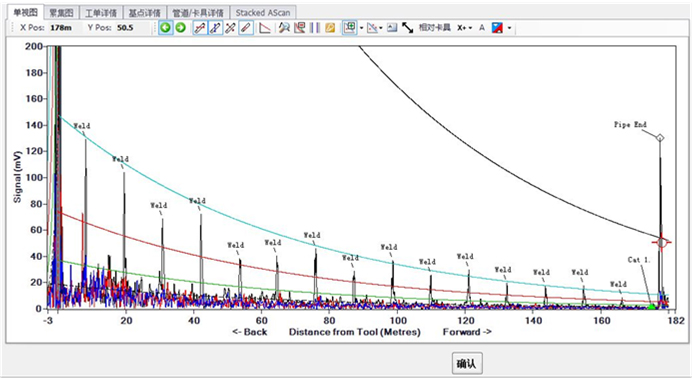The width and height of the screenshot is (692, 379).
Task: Click the magnifier zoom tool icon
Action: (x=284, y=28)
